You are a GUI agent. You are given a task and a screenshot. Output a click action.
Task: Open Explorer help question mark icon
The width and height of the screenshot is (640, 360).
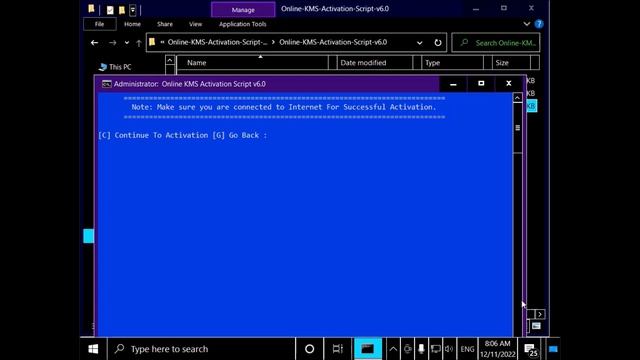pos(539,24)
